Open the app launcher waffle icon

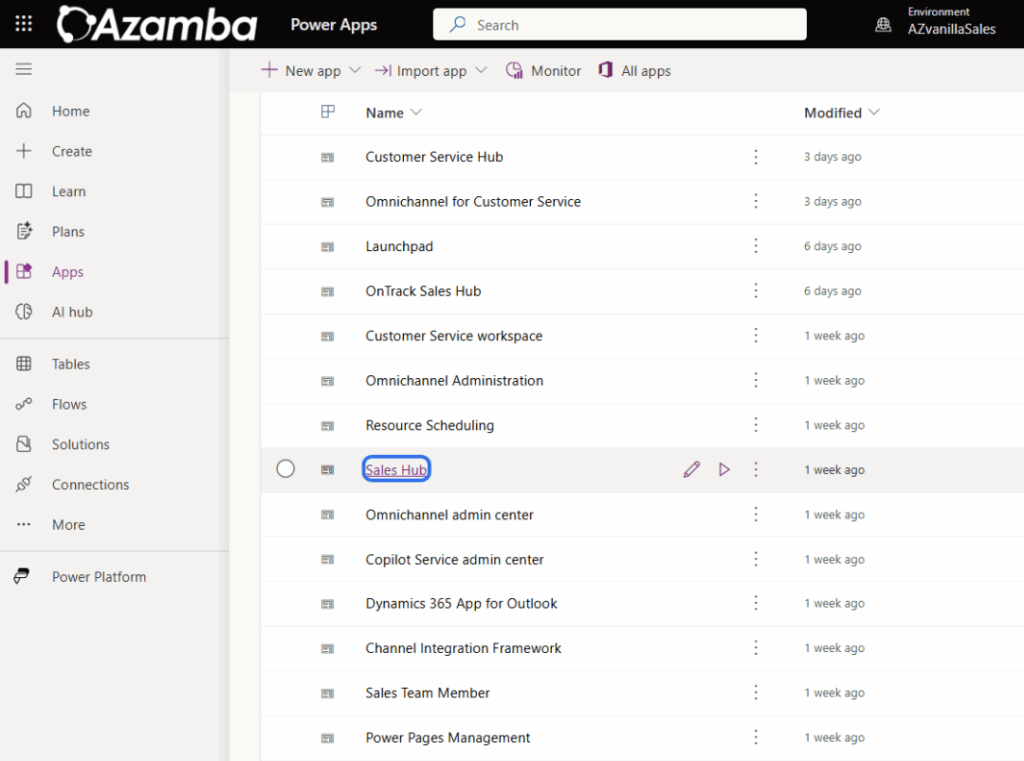pyautogui.click(x=24, y=24)
